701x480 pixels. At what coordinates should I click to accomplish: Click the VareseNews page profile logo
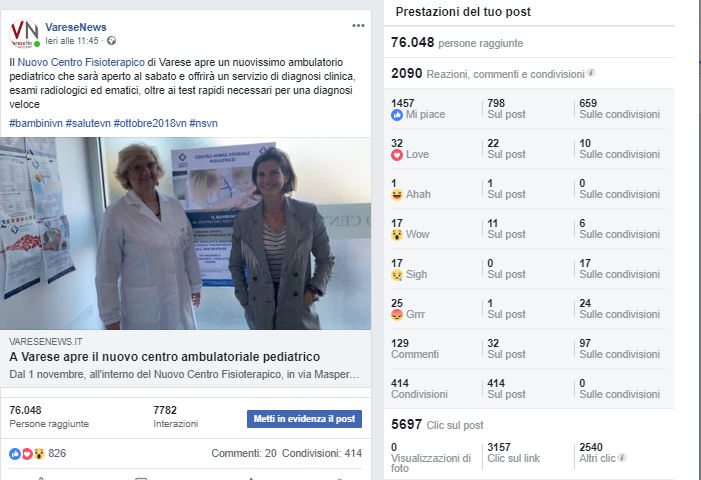click(x=25, y=34)
